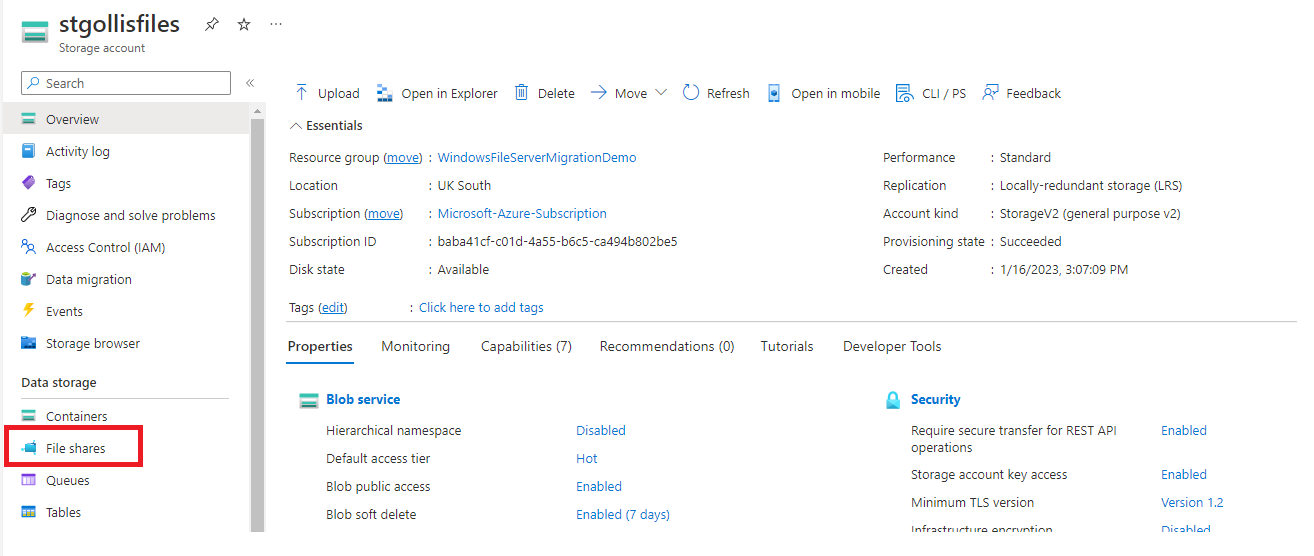Image resolution: width=1314 pixels, height=556 pixels.
Task: Click the Data migration bucket icon
Action: click(x=29, y=279)
